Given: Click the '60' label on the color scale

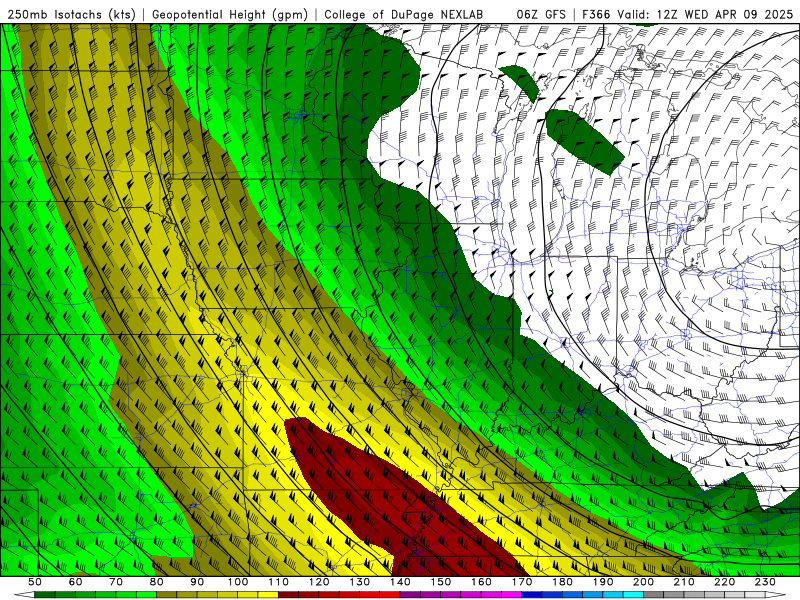Looking at the screenshot, I should pos(76,582).
